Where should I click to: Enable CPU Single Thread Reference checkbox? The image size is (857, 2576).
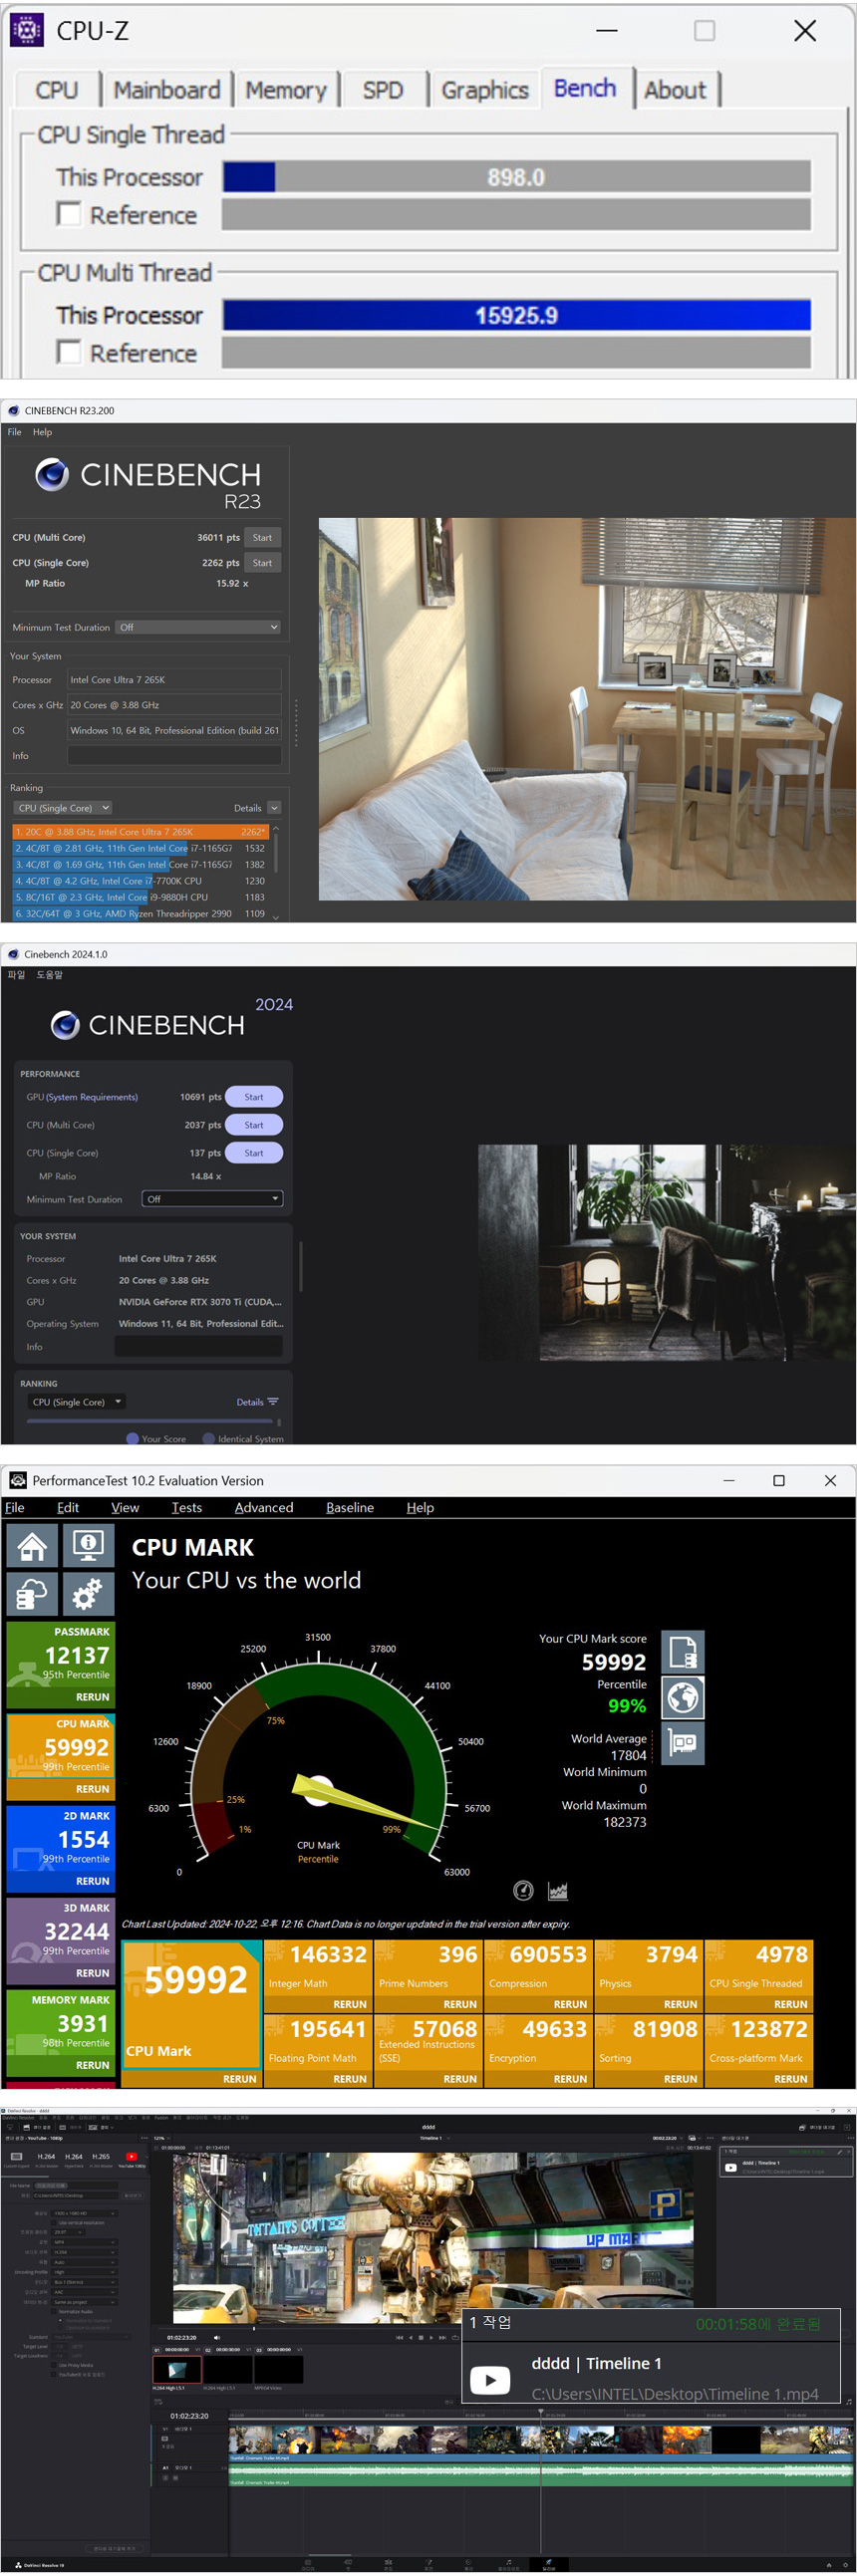pyautogui.click(x=69, y=215)
